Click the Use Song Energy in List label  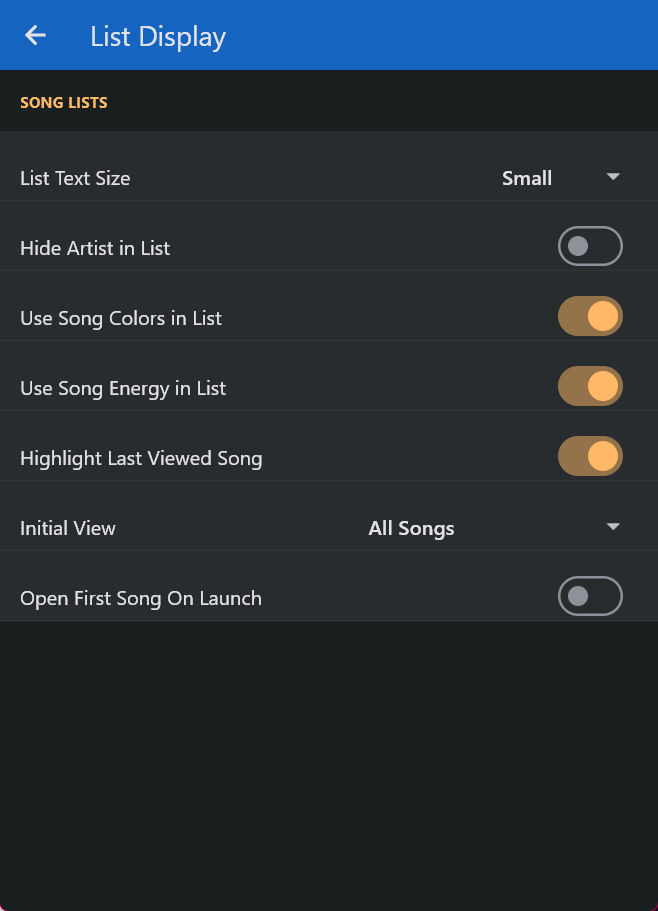tap(123, 388)
